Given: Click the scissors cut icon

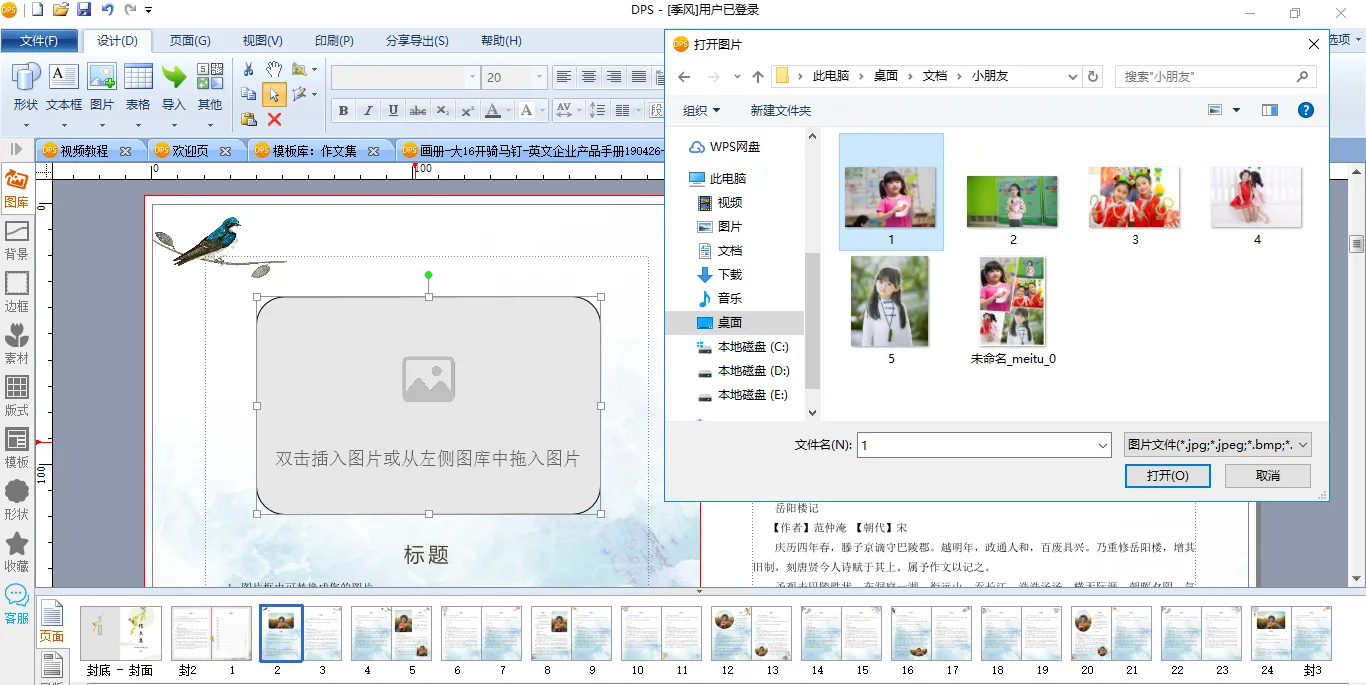Looking at the screenshot, I should tap(249, 70).
